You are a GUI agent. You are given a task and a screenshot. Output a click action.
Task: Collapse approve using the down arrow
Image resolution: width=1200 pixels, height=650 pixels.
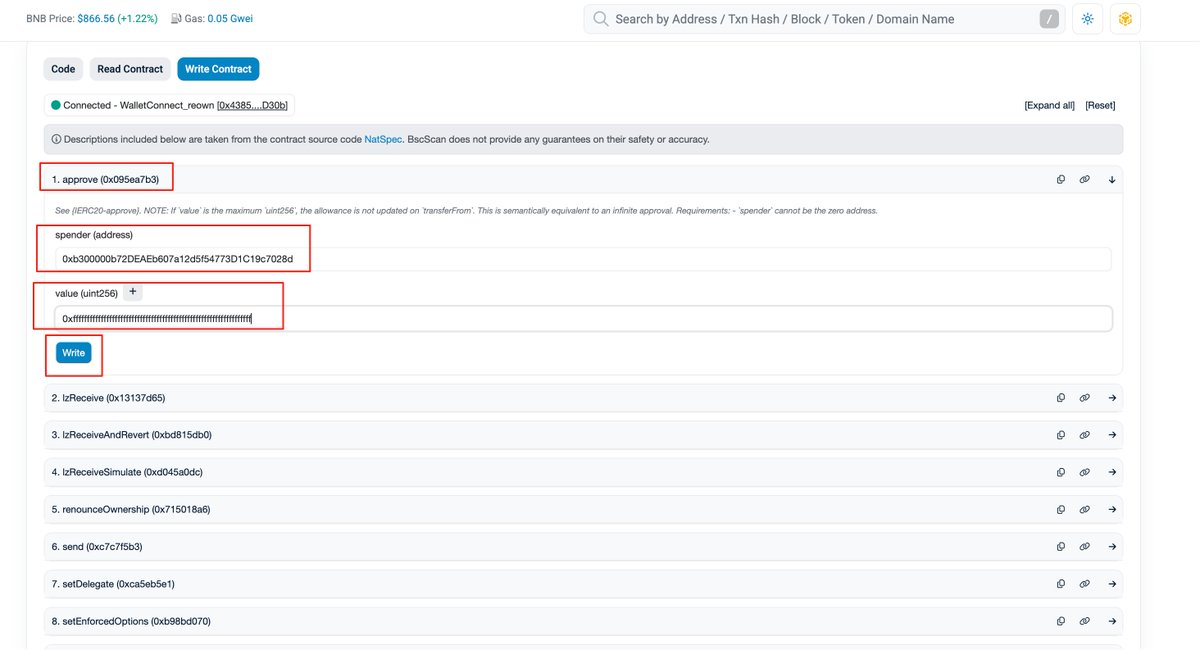click(x=1111, y=180)
